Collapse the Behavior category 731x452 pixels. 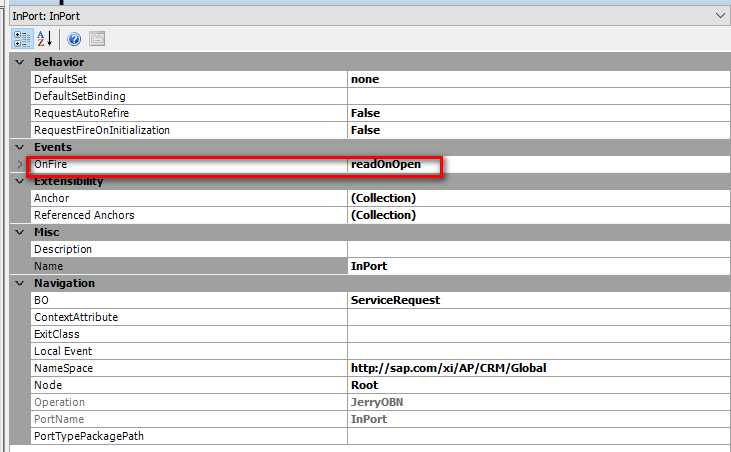[x=20, y=62]
